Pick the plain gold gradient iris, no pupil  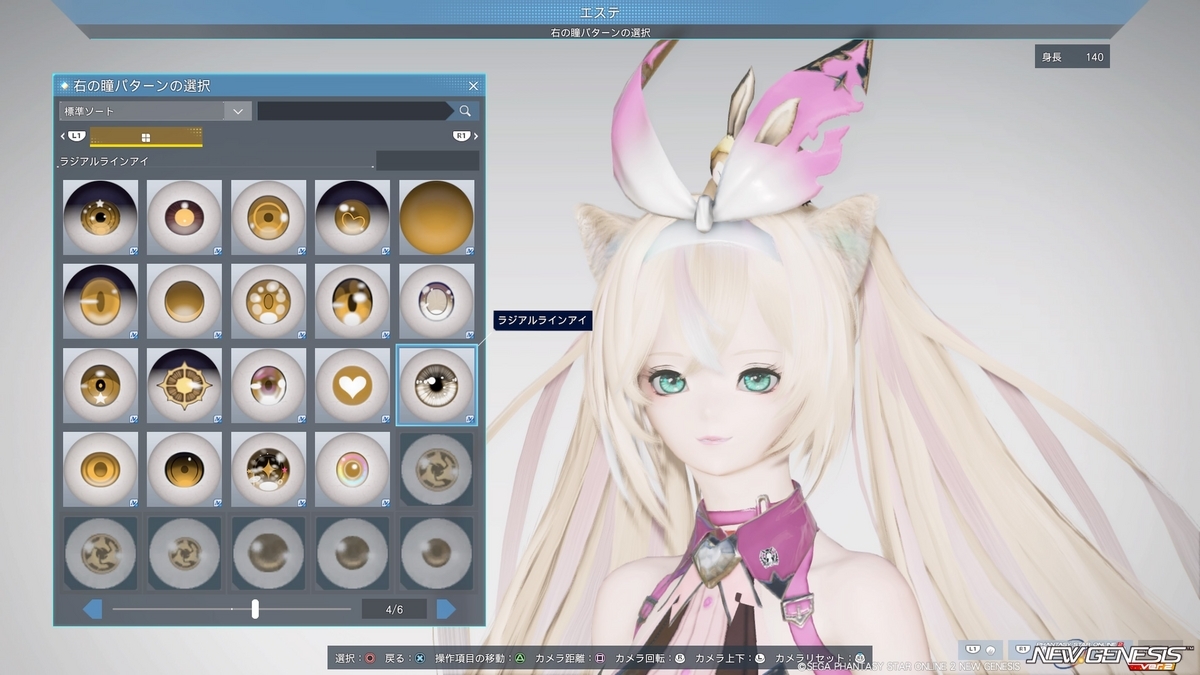click(185, 301)
